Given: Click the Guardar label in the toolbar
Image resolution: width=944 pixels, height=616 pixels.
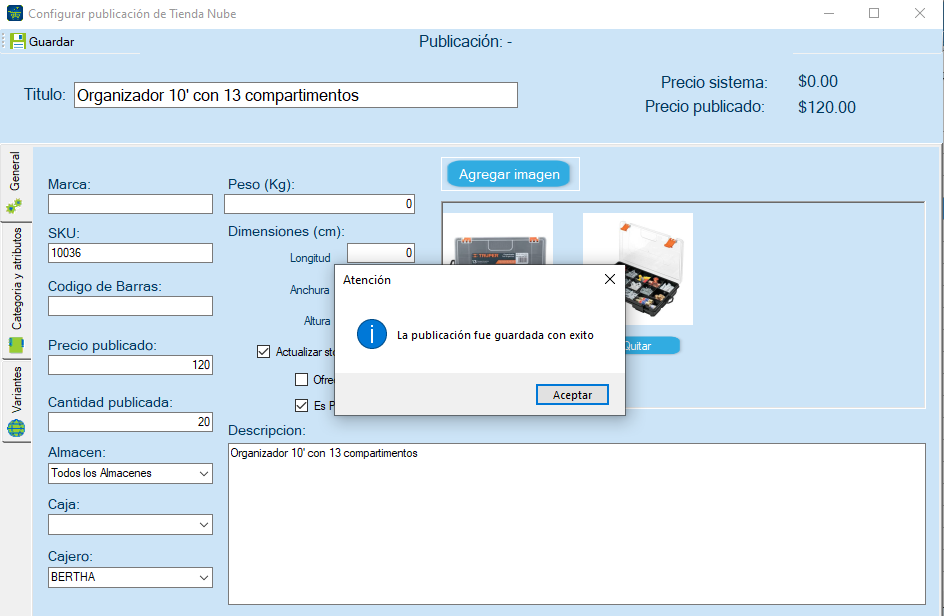Looking at the screenshot, I should pos(52,42).
